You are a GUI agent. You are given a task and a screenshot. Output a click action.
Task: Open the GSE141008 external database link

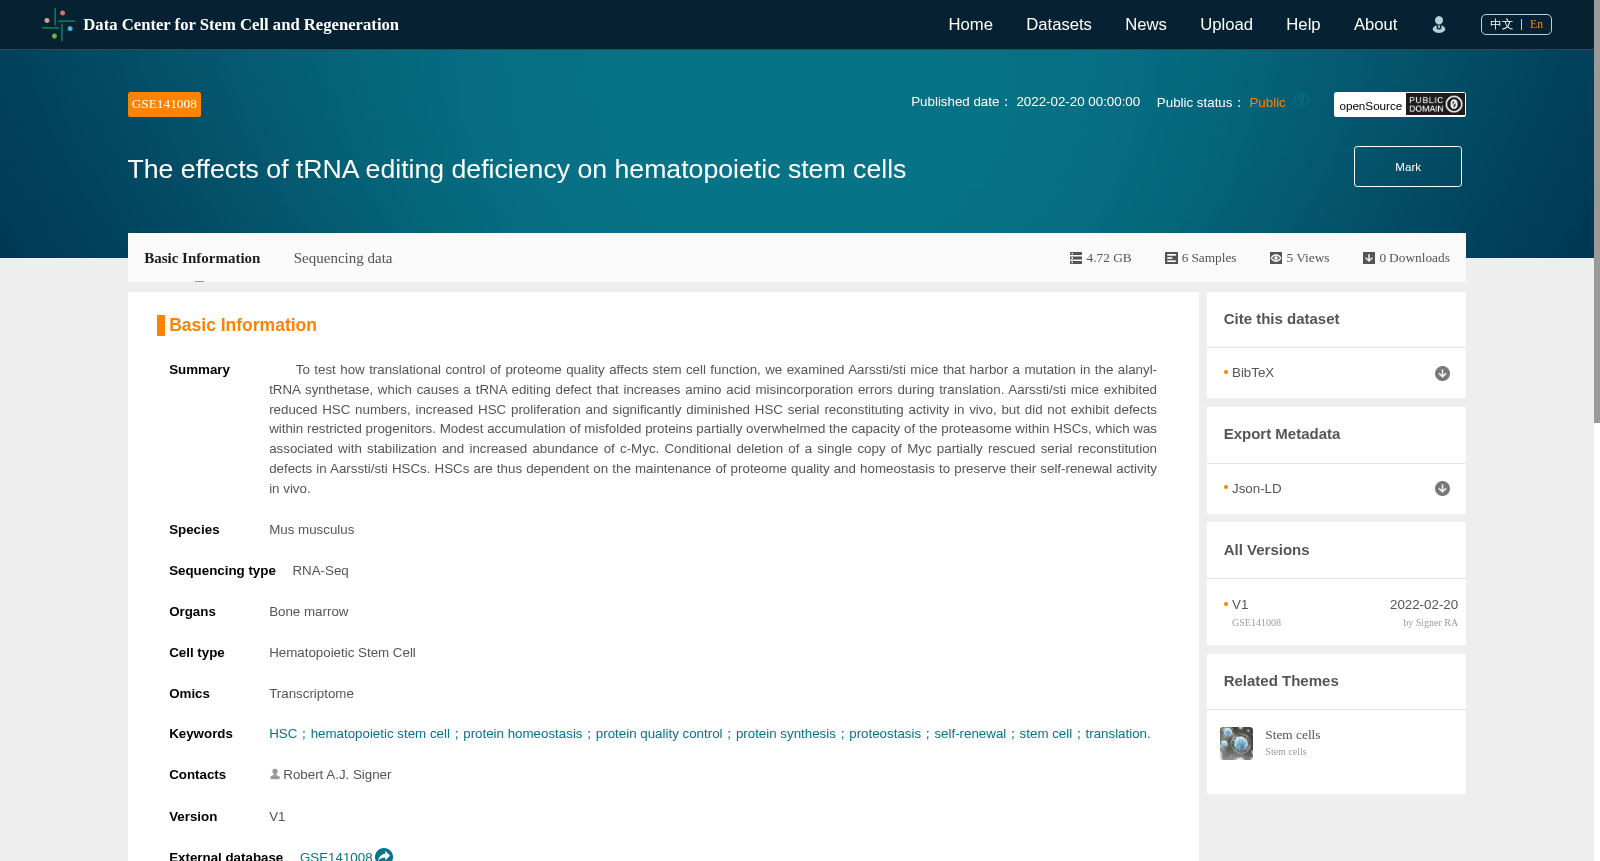pos(336,856)
